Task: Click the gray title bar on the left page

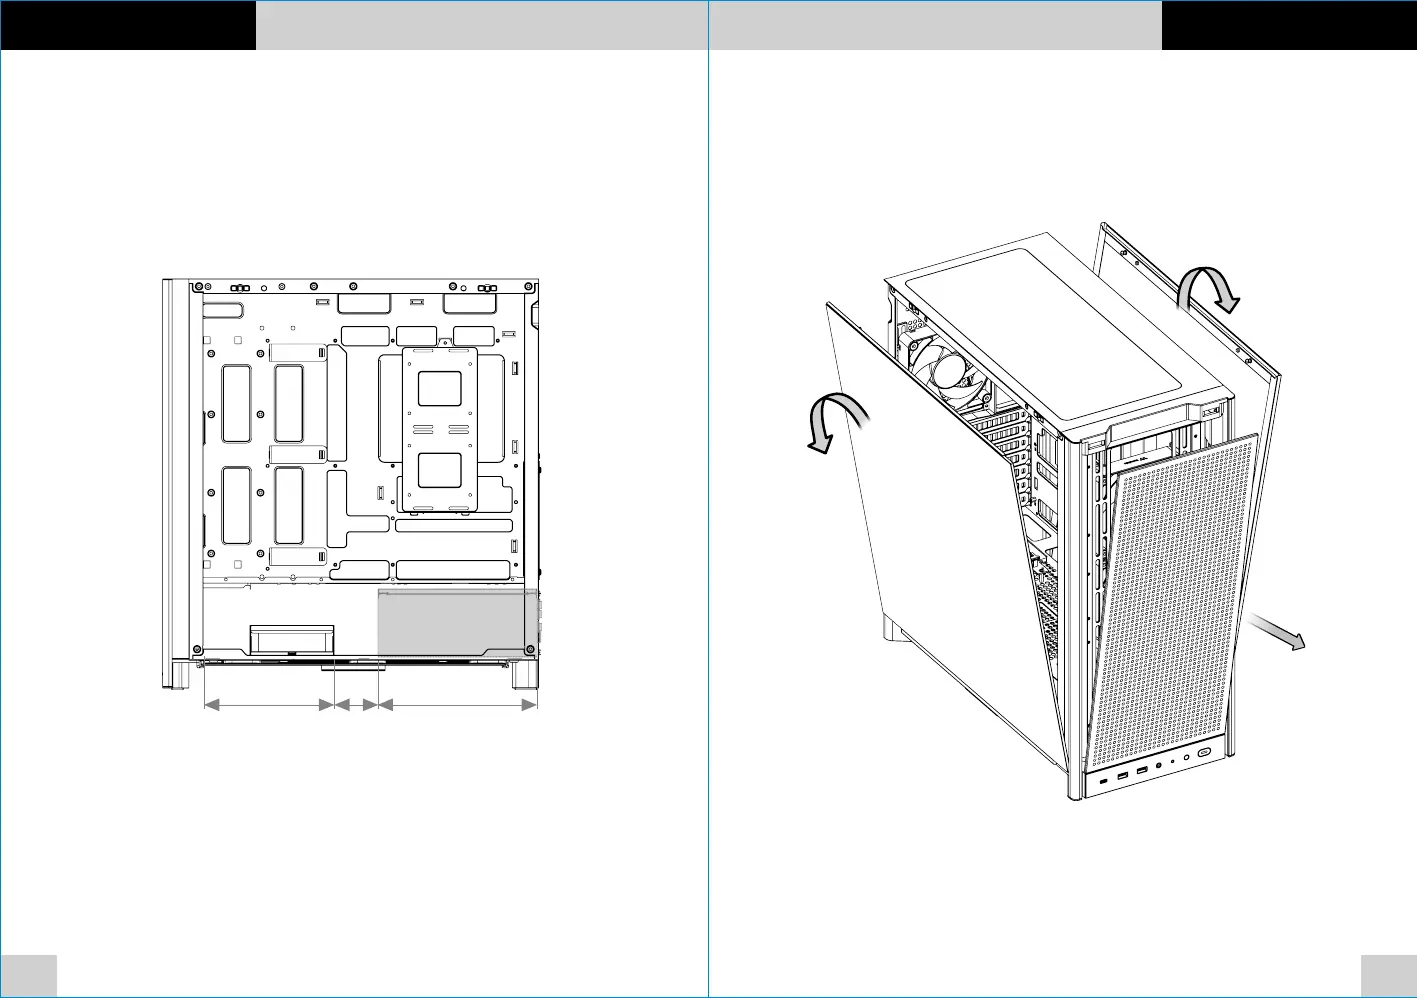Action: [482, 25]
